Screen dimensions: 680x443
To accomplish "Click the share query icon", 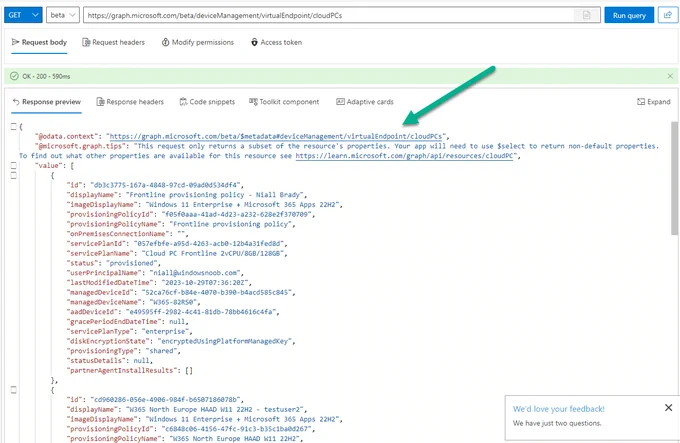I will [668, 15].
